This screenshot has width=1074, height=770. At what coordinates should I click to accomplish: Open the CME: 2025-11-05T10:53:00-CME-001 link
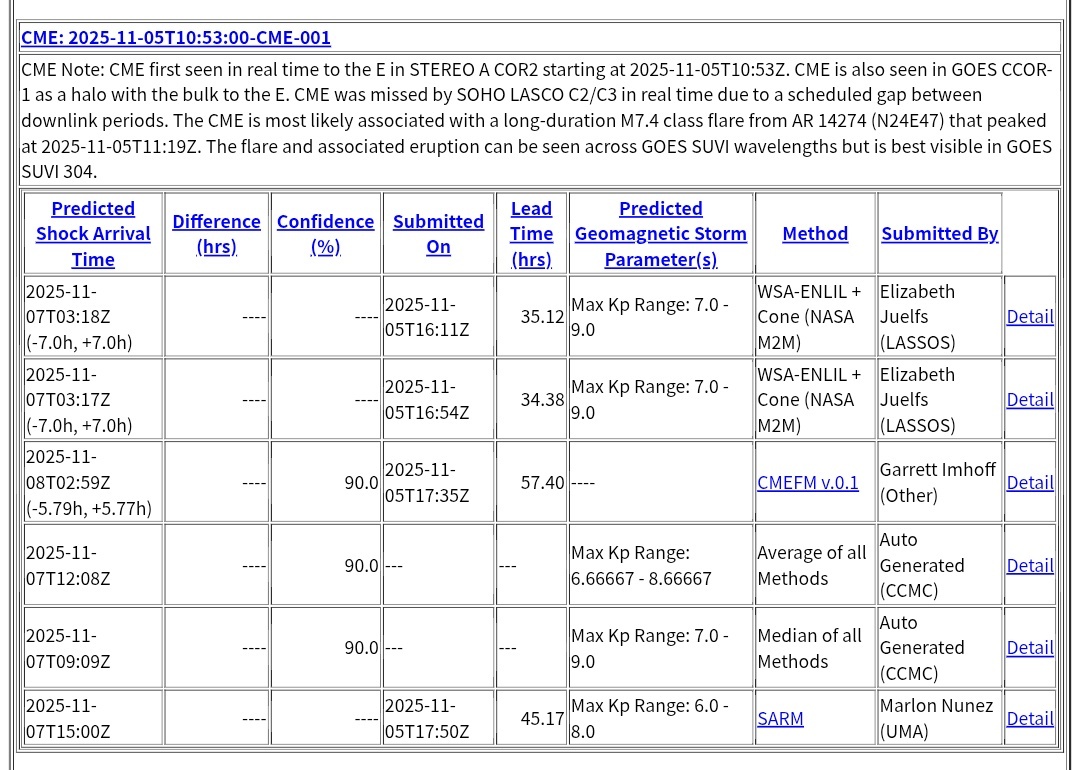tap(175, 37)
